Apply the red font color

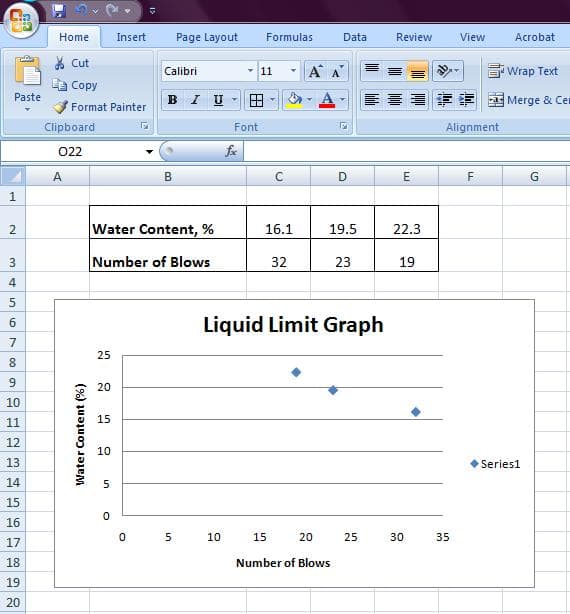(x=327, y=100)
